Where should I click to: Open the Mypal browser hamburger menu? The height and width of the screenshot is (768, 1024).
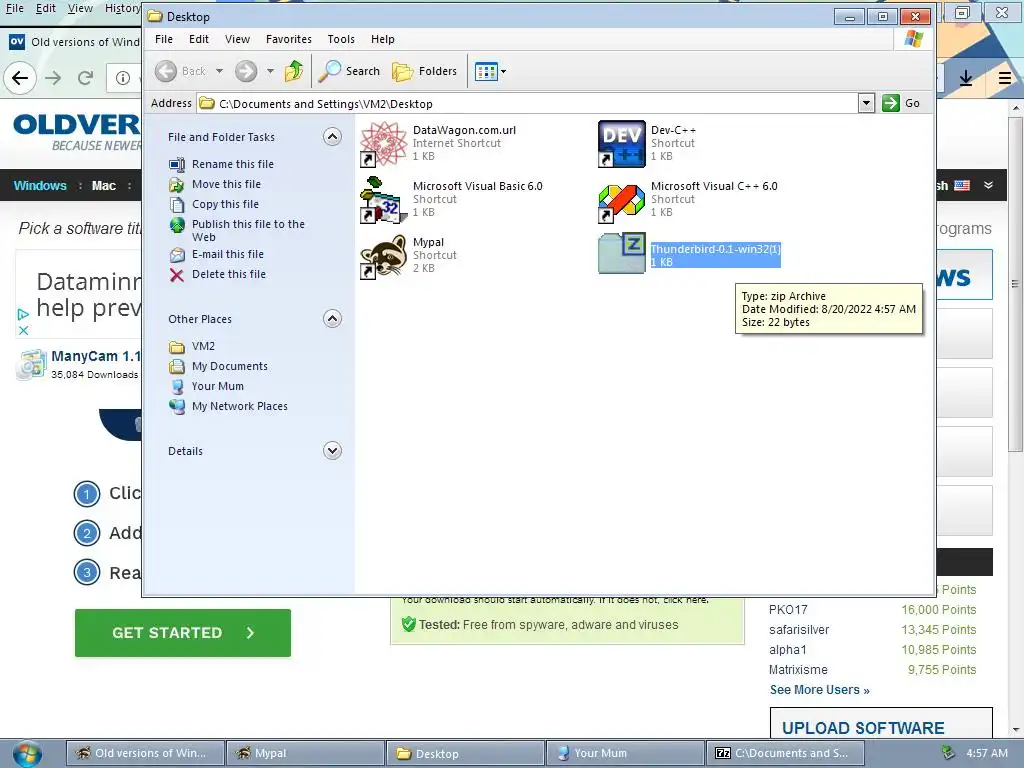1005,78
